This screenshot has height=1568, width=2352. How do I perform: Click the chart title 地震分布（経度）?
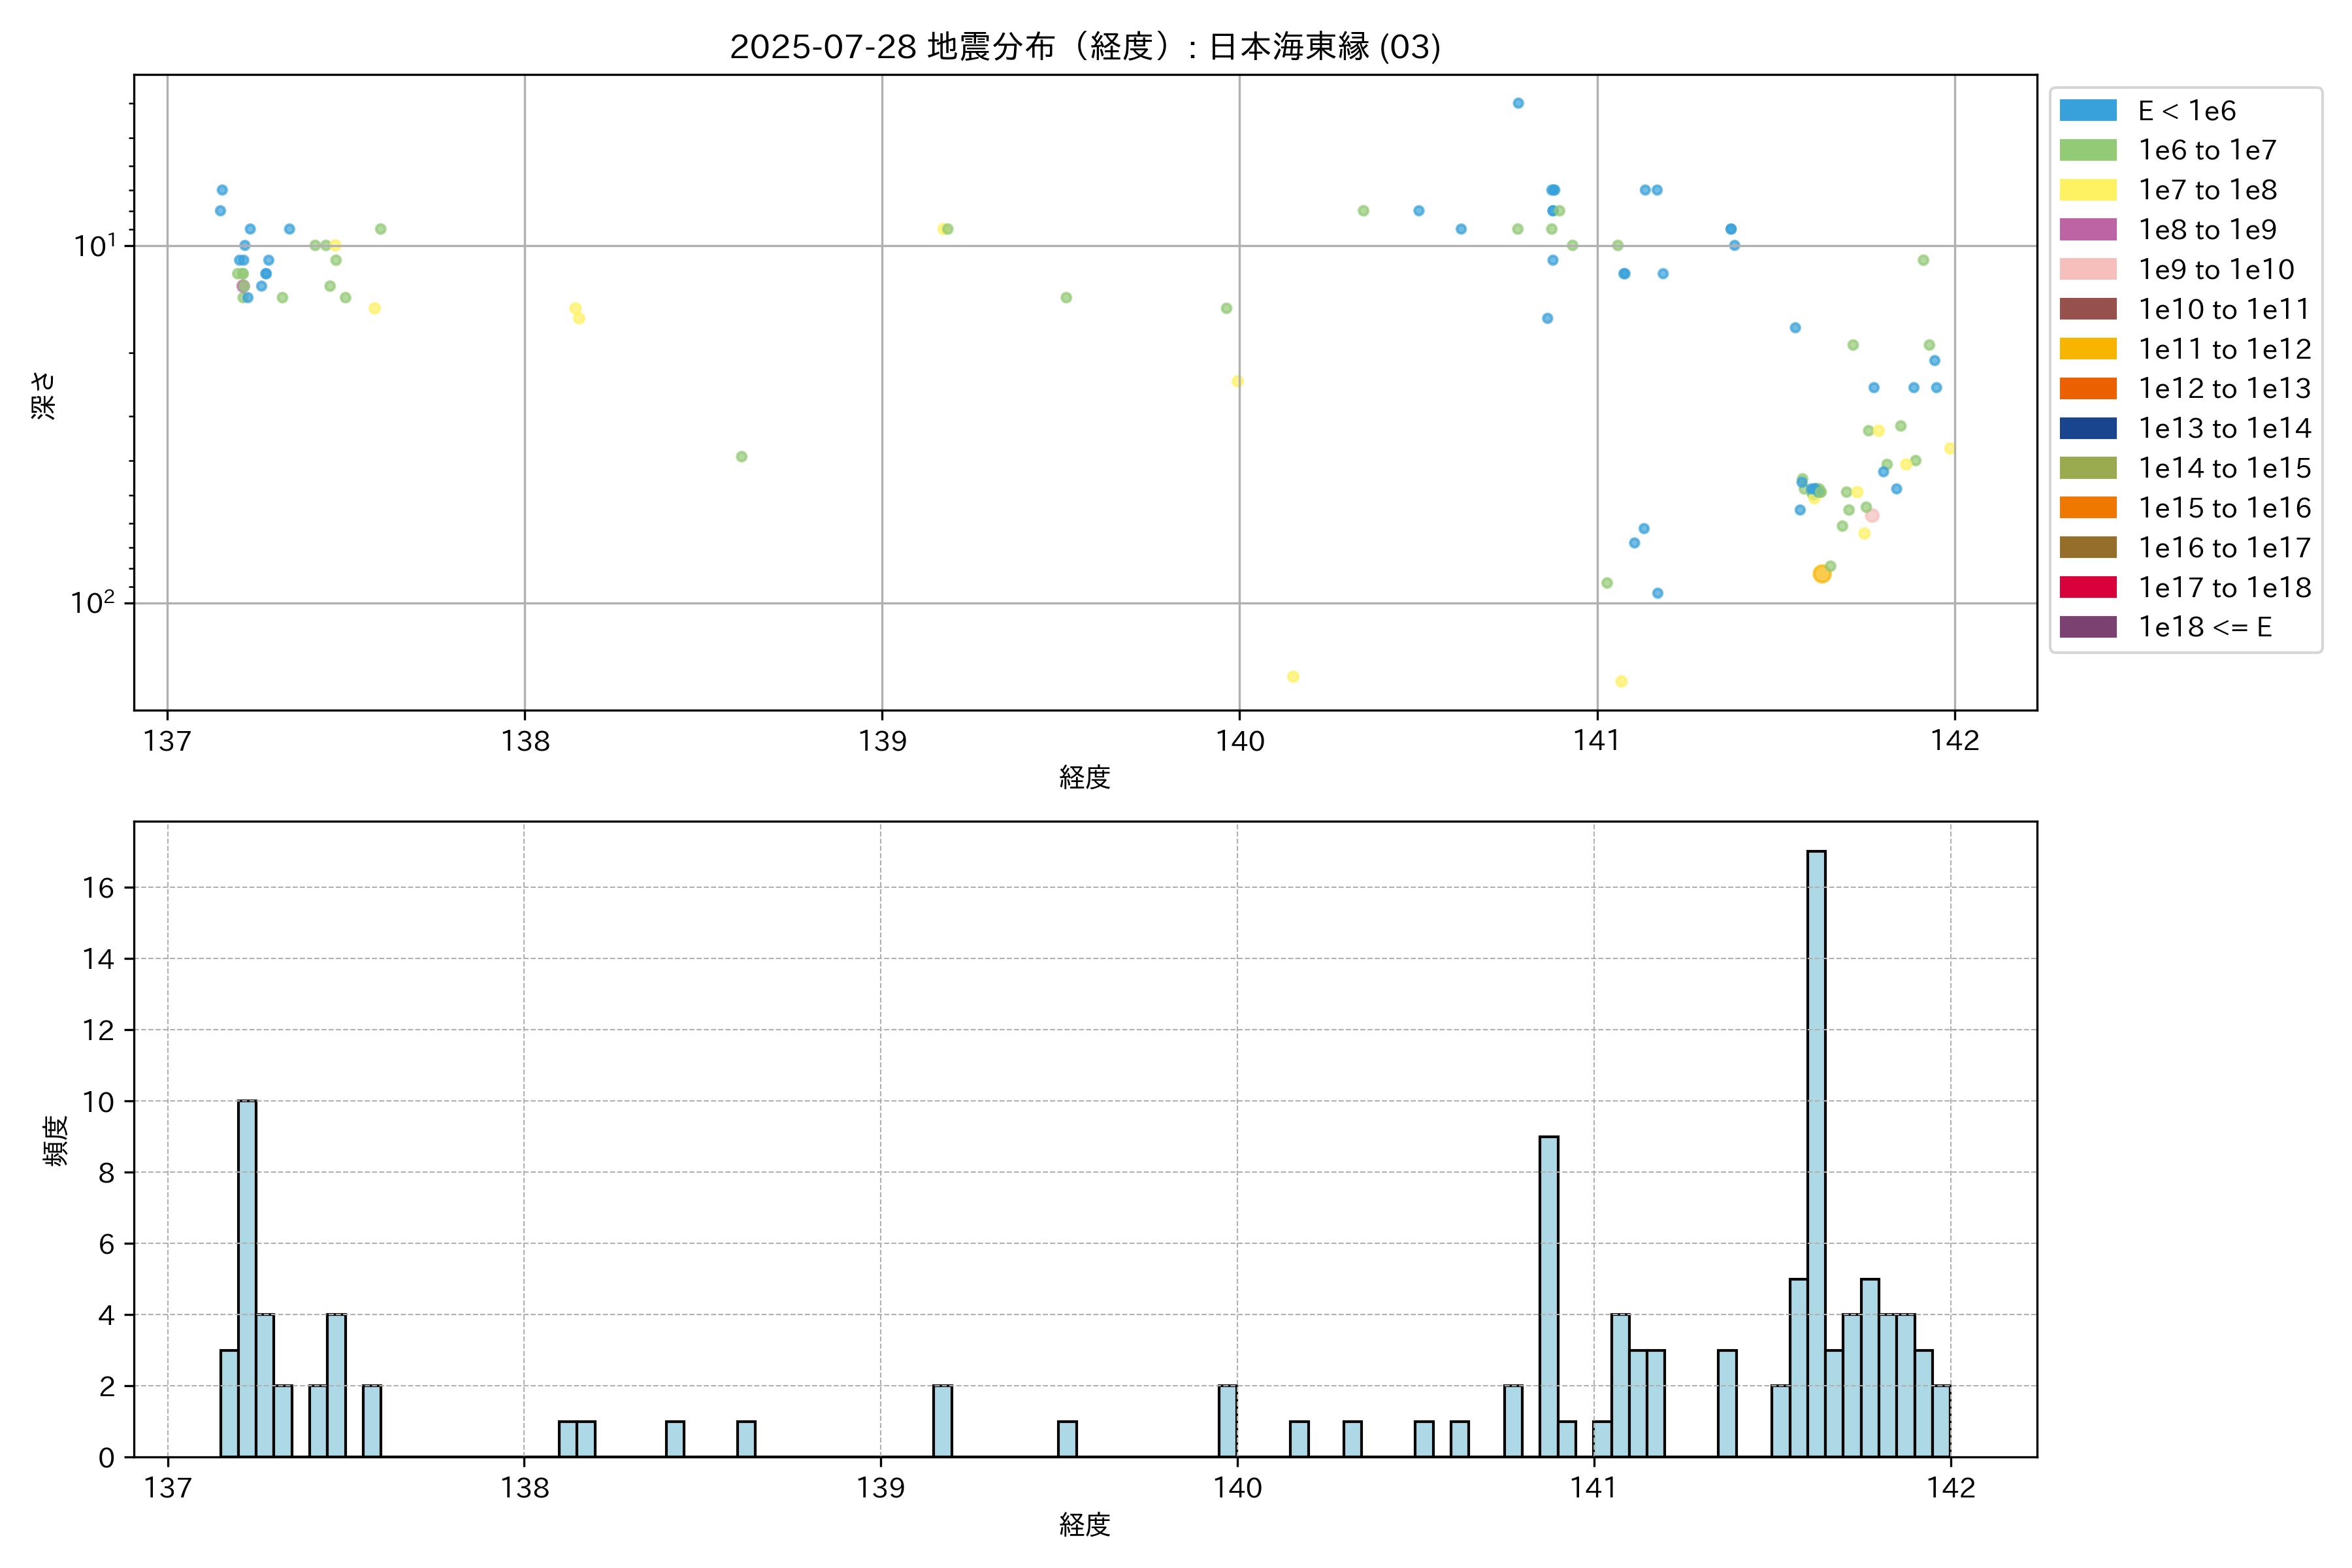click(x=1085, y=46)
